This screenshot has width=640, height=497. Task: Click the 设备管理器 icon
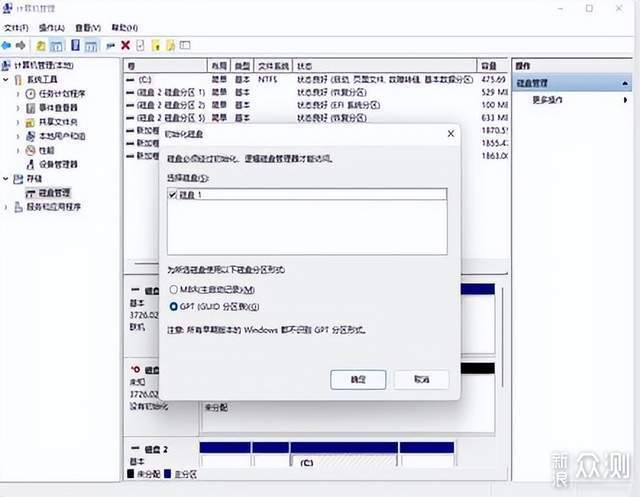30,164
